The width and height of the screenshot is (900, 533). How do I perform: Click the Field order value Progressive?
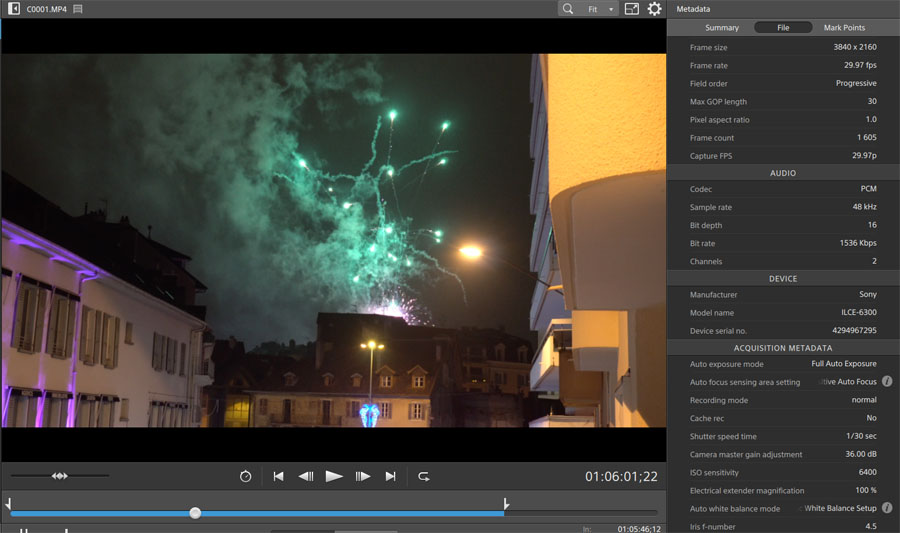click(x=856, y=83)
